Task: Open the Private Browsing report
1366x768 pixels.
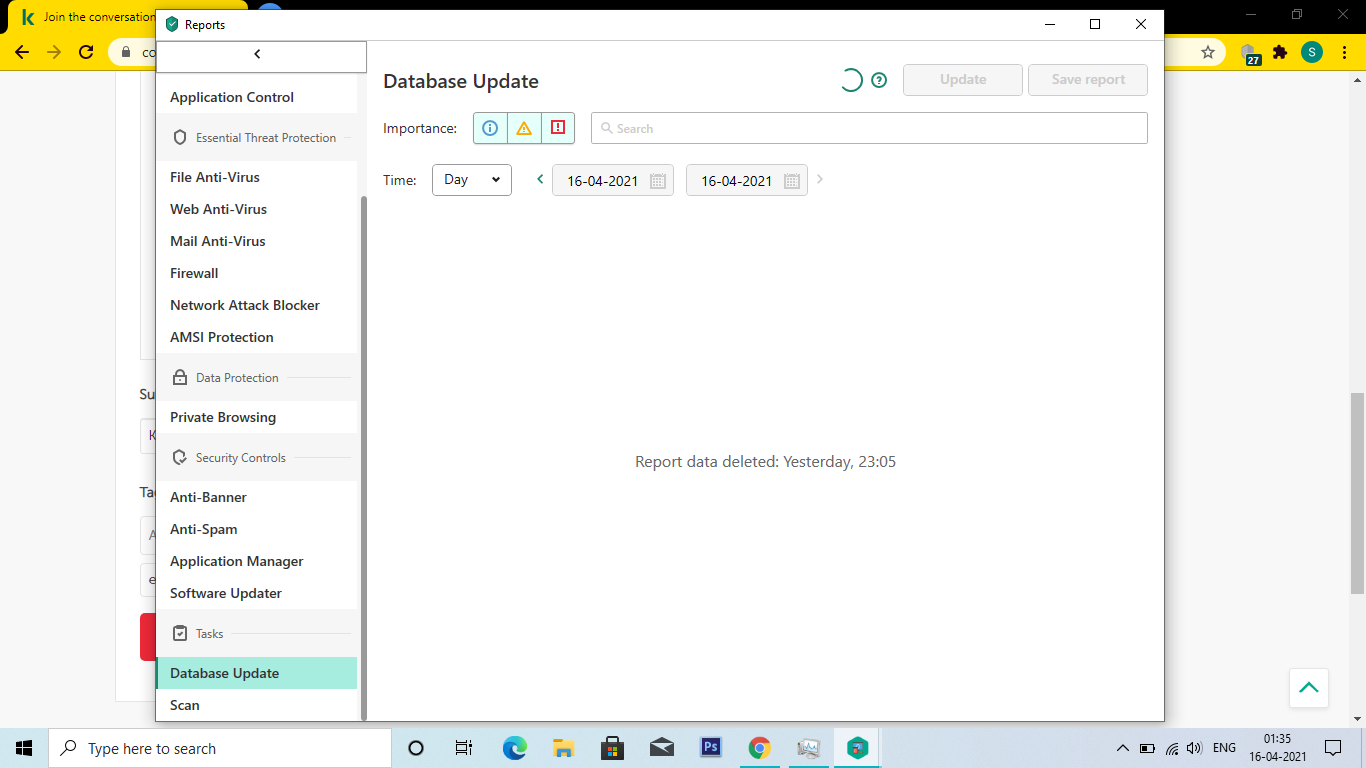Action: 256,417
